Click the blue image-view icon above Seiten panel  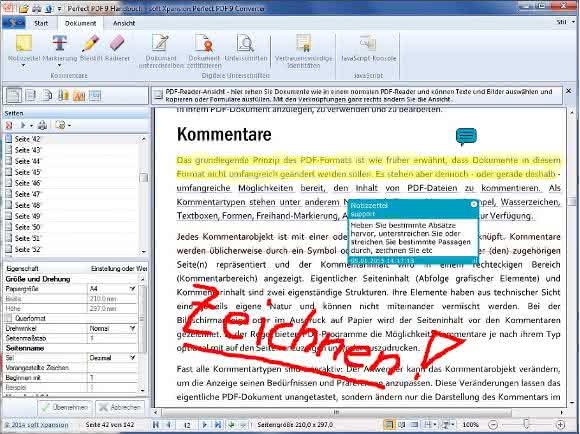[x=95, y=95]
